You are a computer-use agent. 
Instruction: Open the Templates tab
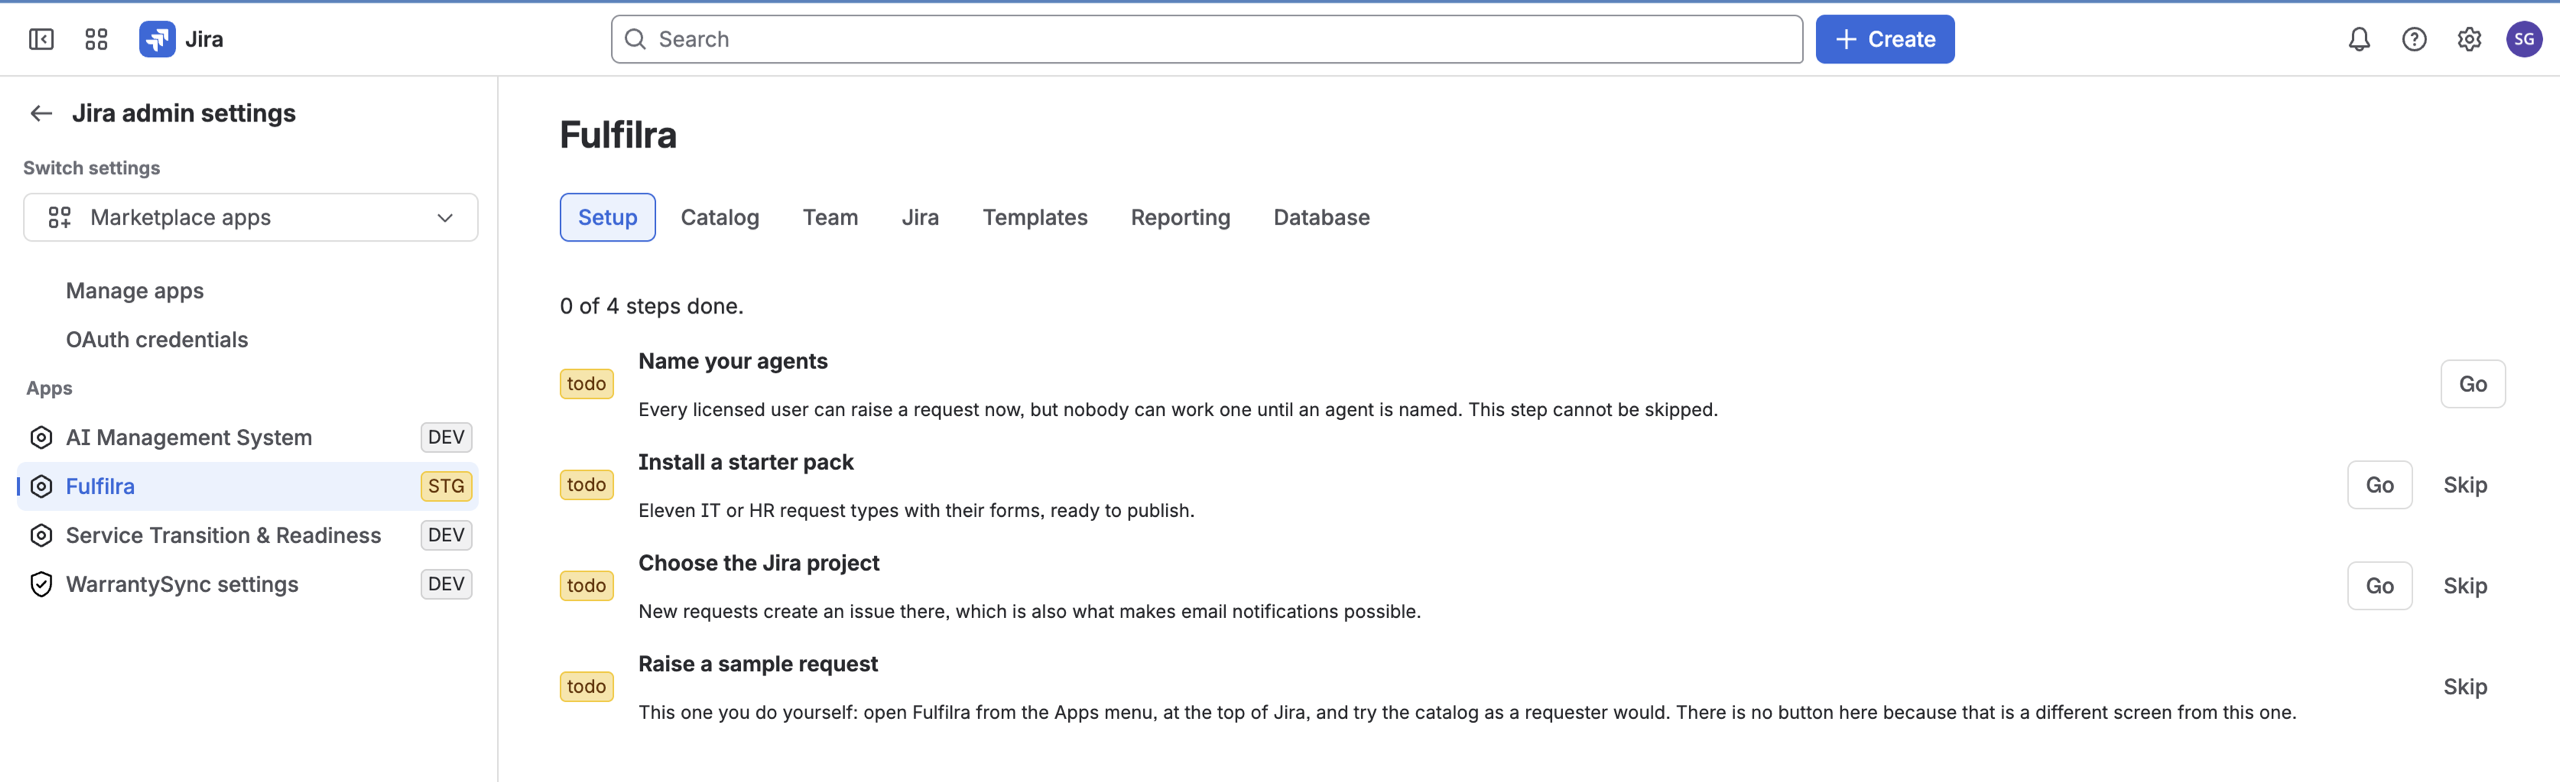[1035, 217]
